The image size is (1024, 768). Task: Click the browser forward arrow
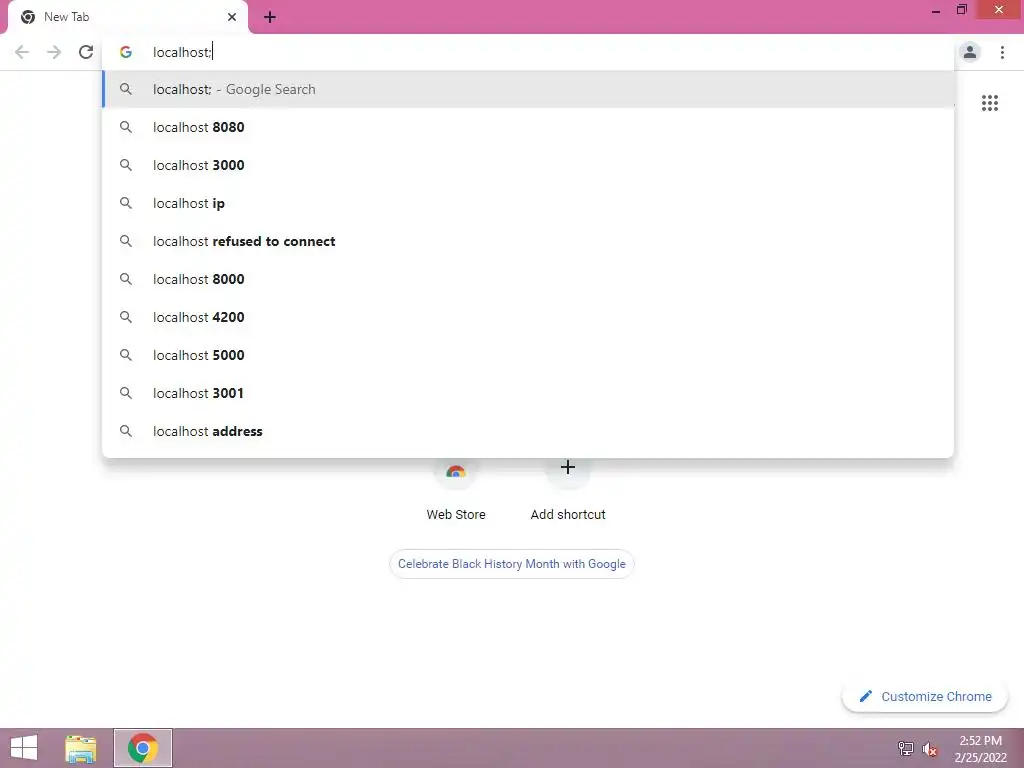(54, 52)
